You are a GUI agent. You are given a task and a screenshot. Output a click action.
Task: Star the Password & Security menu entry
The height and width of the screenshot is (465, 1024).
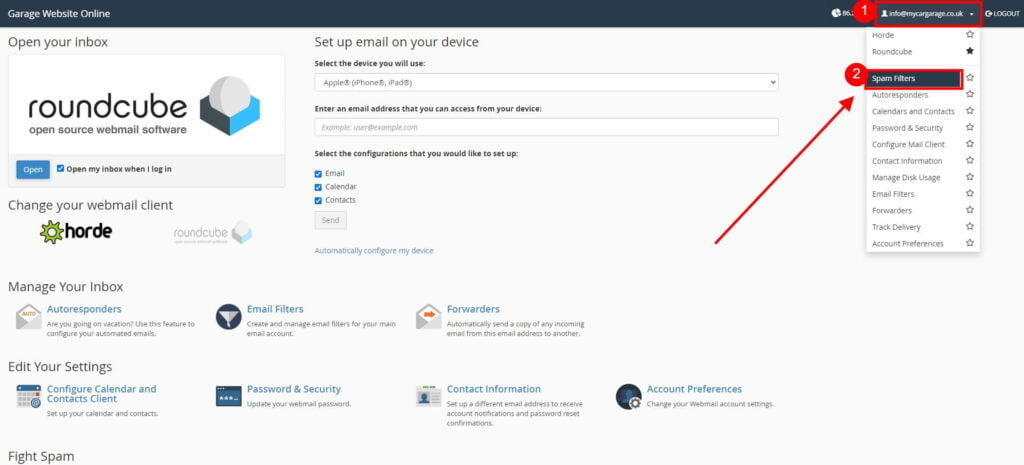click(x=970, y=127)
